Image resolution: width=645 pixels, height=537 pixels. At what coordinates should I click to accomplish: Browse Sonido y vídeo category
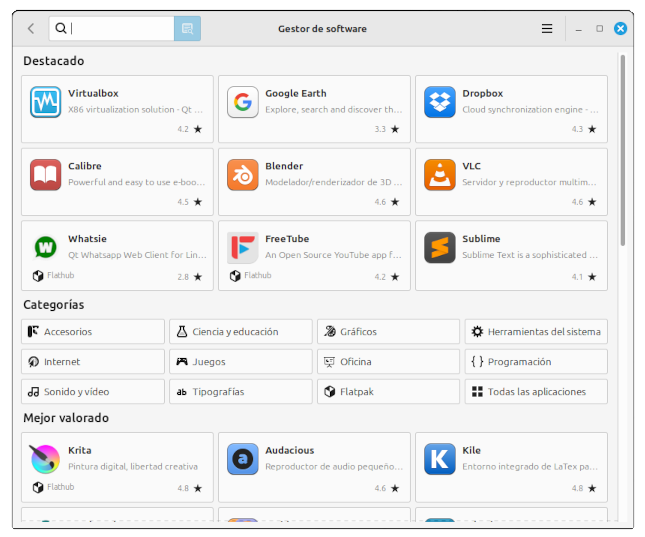click(x=93, y=392)
